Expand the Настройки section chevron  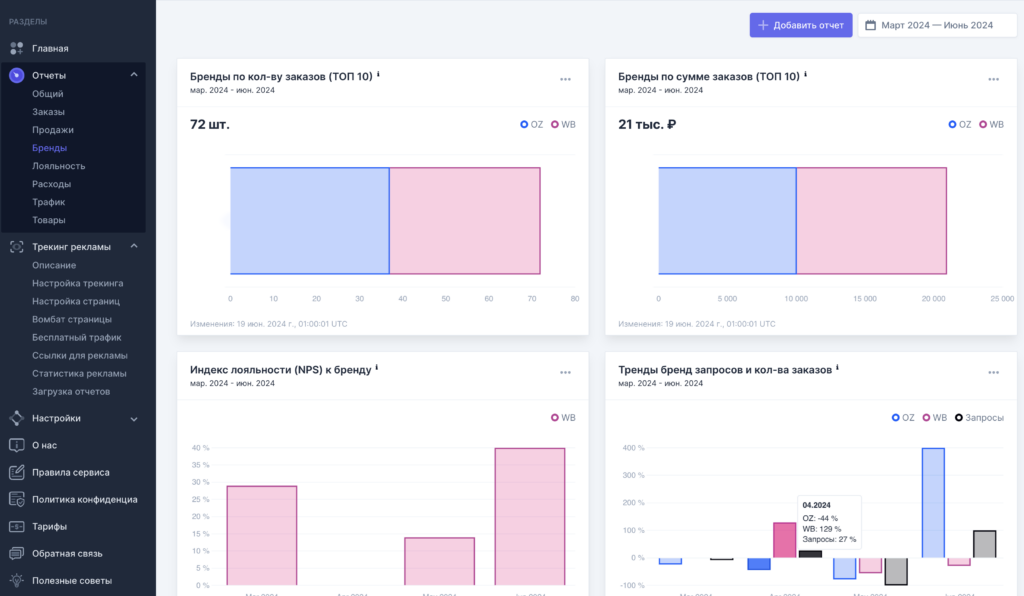(134, 419)
